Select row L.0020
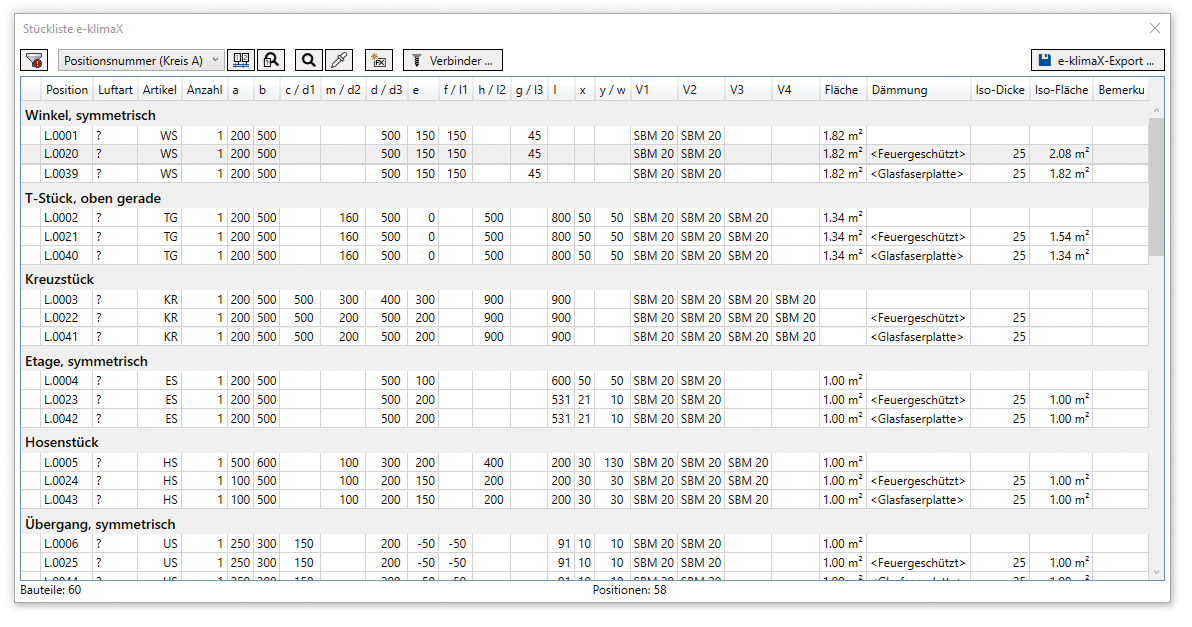 coord(61,154)
